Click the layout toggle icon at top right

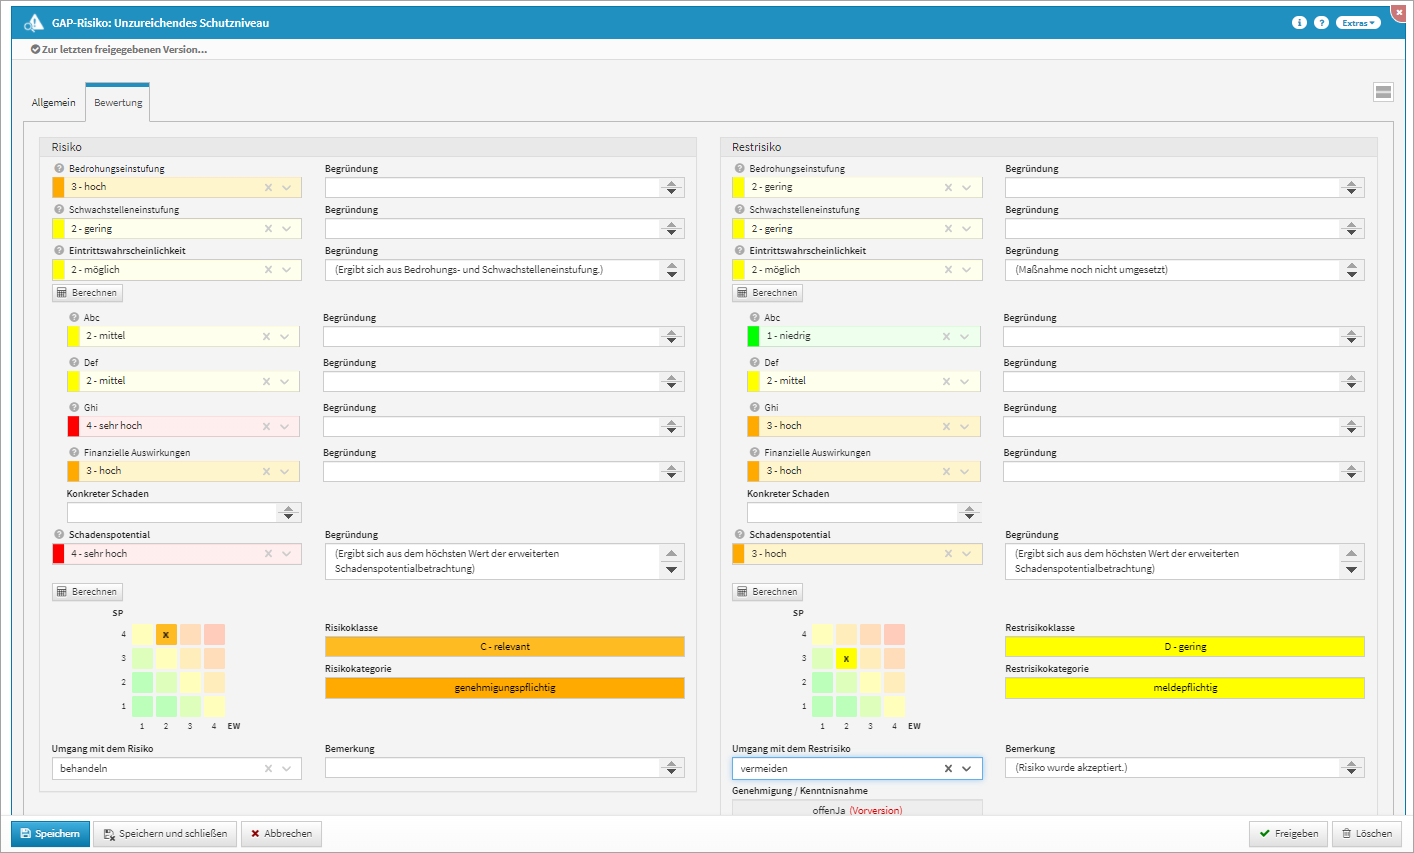pyautogui.click(x=1383, y=92)
